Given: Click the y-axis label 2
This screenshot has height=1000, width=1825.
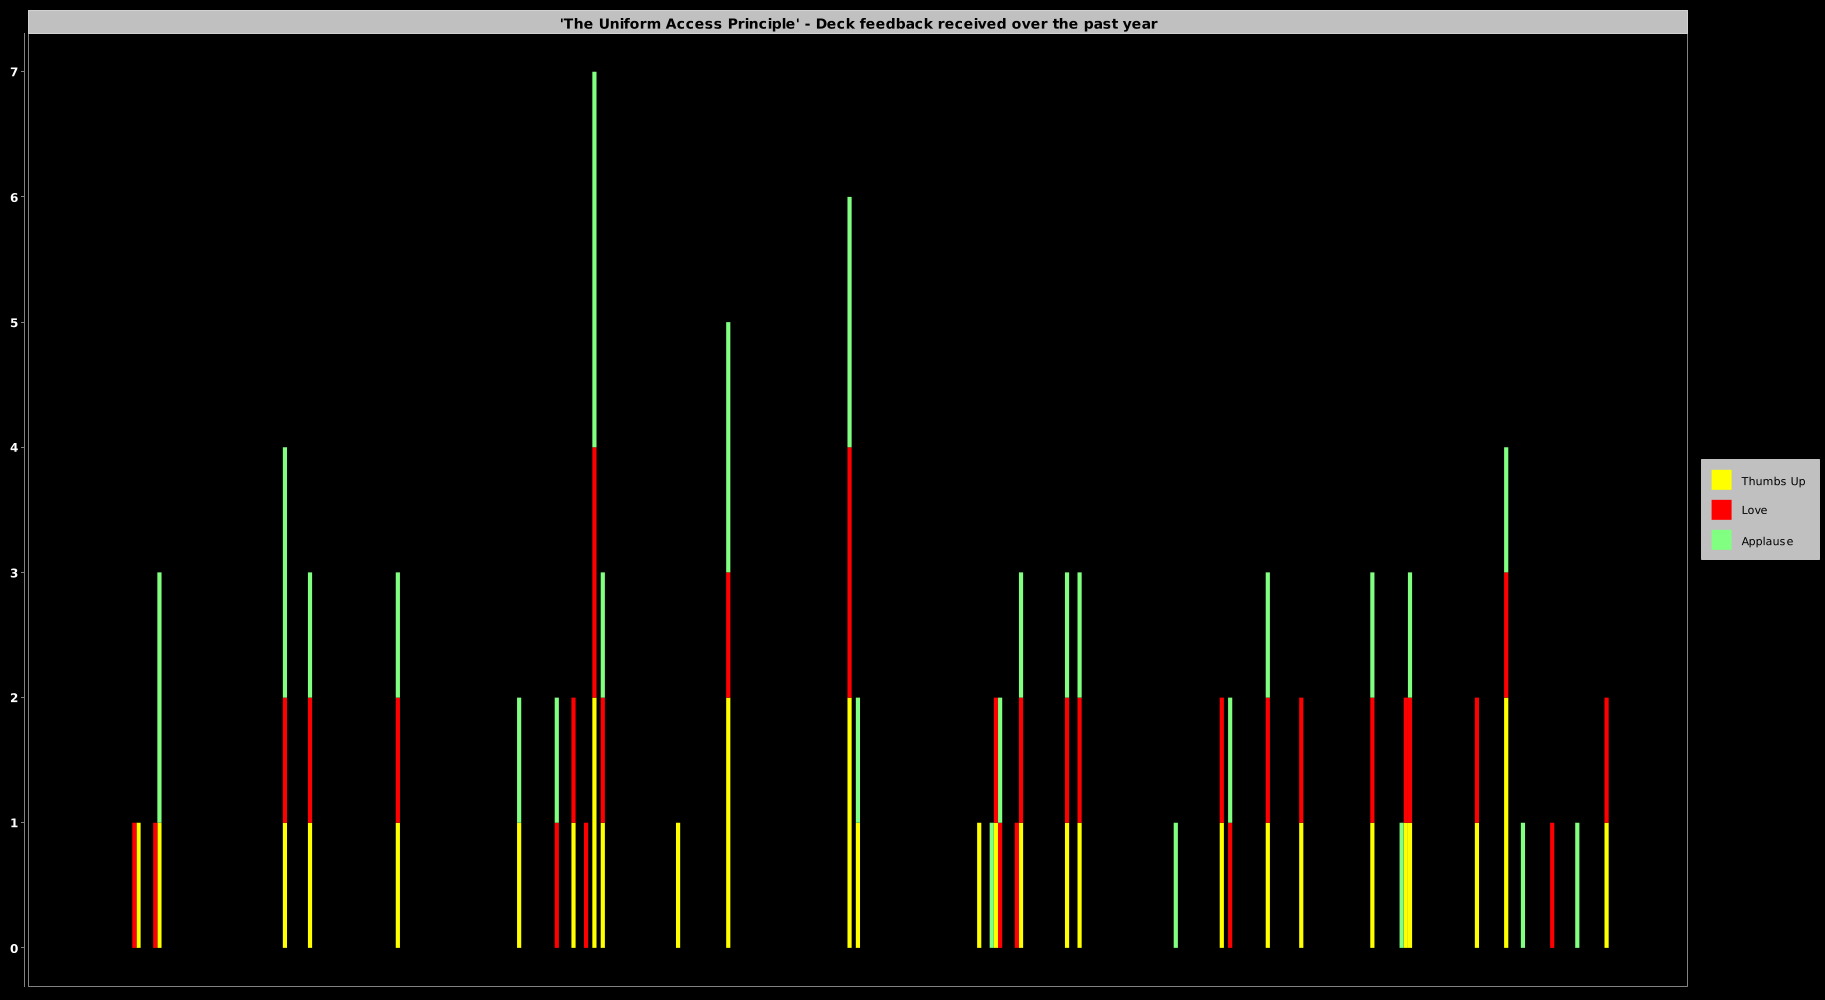Looking at the screenshot, I should (x=14, y=698).
